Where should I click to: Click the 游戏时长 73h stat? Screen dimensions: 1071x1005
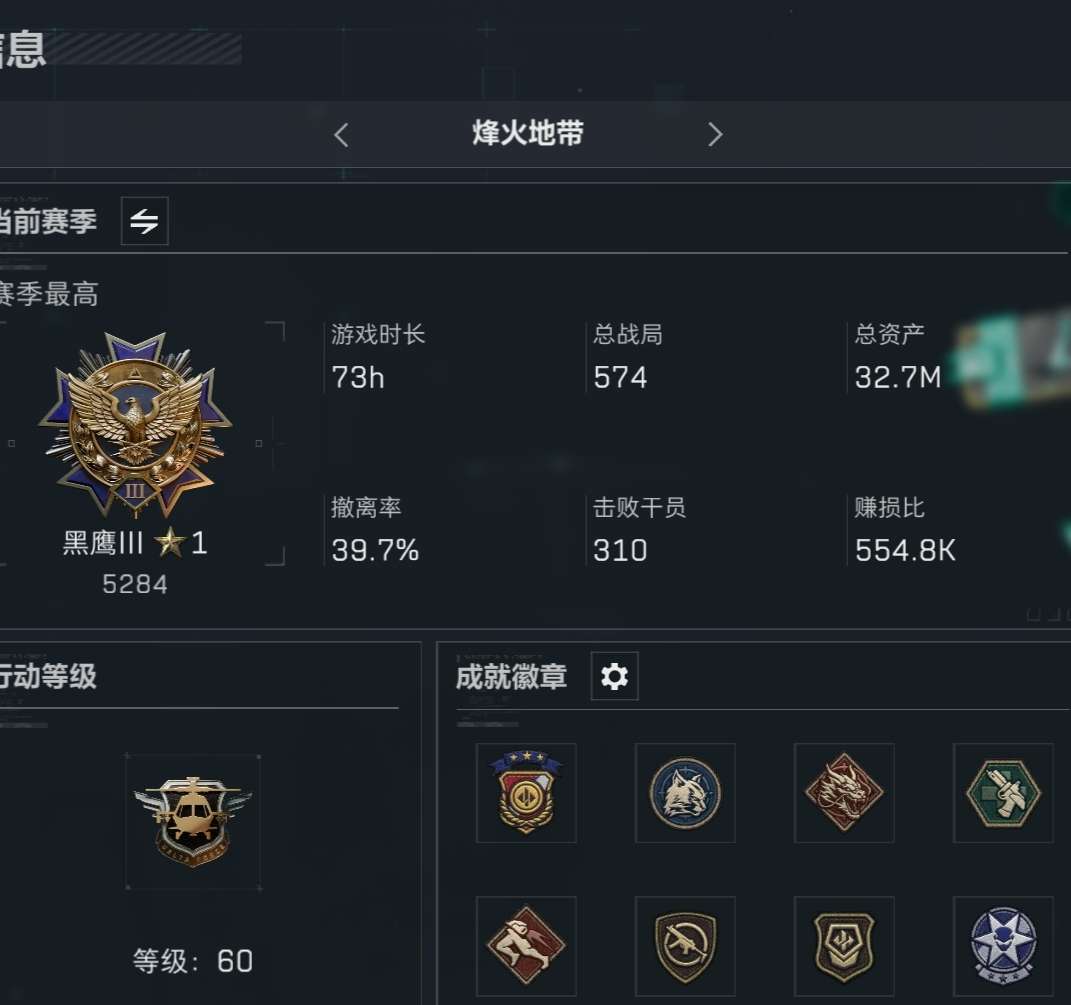coord(378,357)
